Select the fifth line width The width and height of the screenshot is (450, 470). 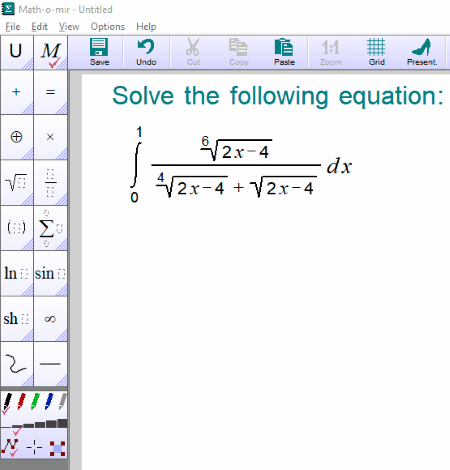[x=51, y=424]
